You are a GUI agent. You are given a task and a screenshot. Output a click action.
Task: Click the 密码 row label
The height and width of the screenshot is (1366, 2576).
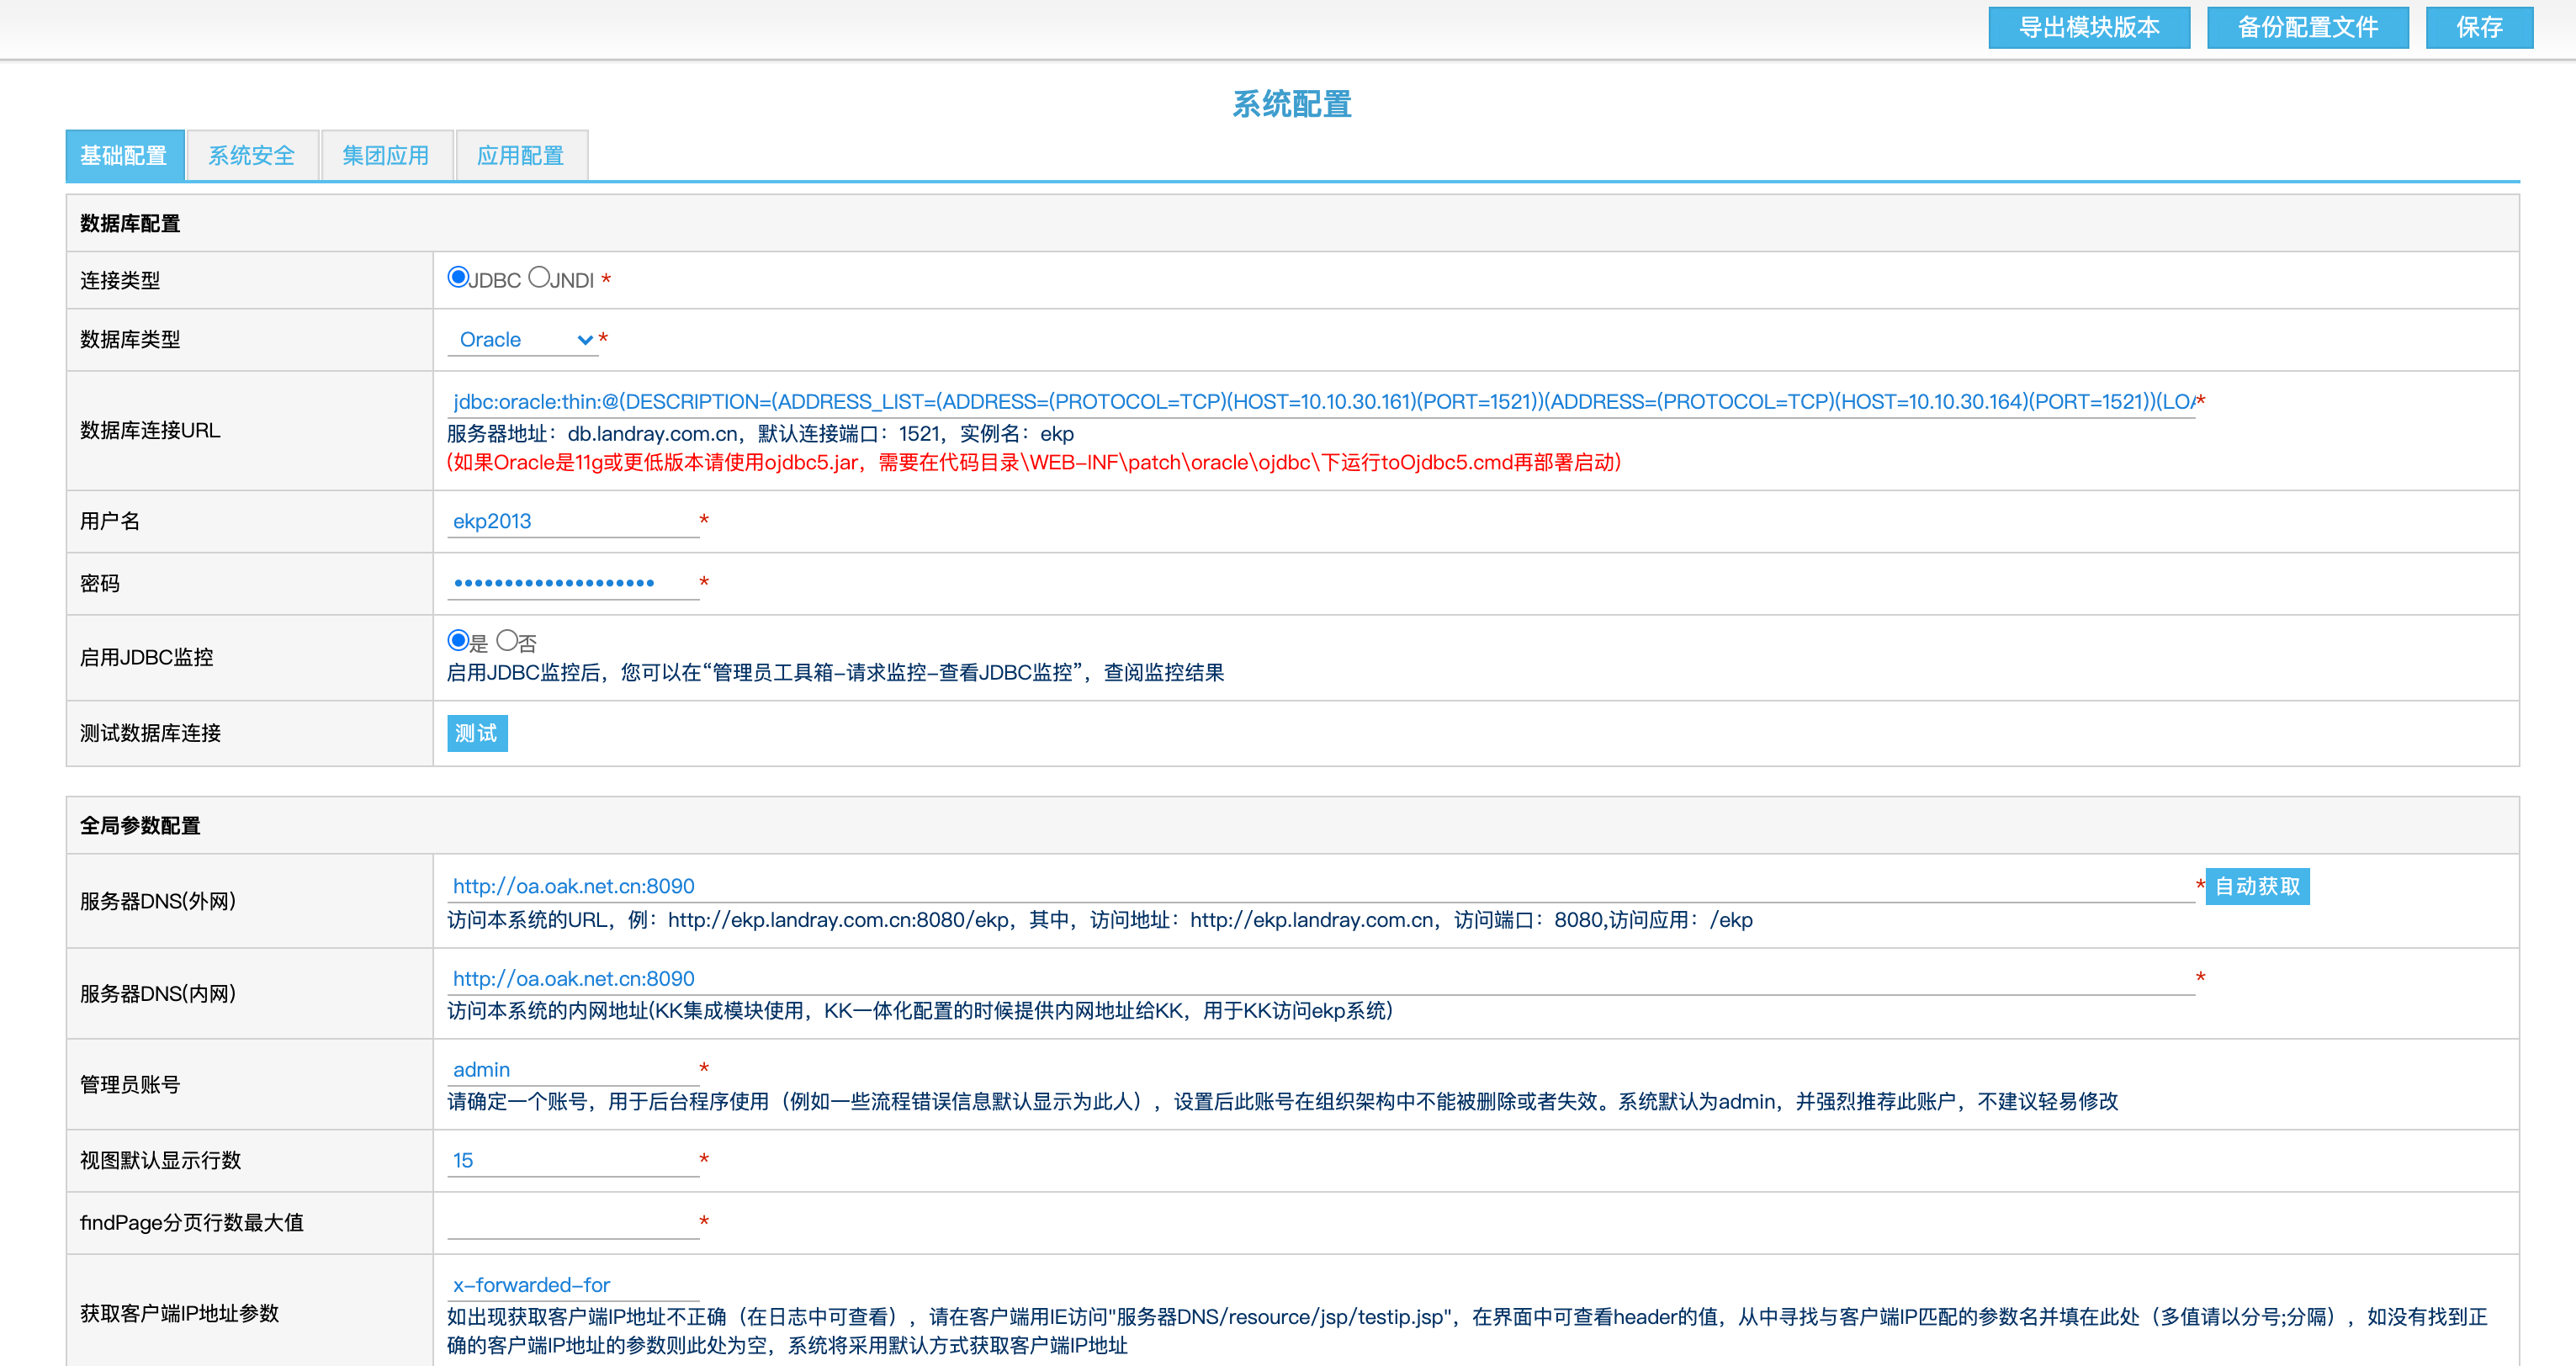tap(100, 583)
